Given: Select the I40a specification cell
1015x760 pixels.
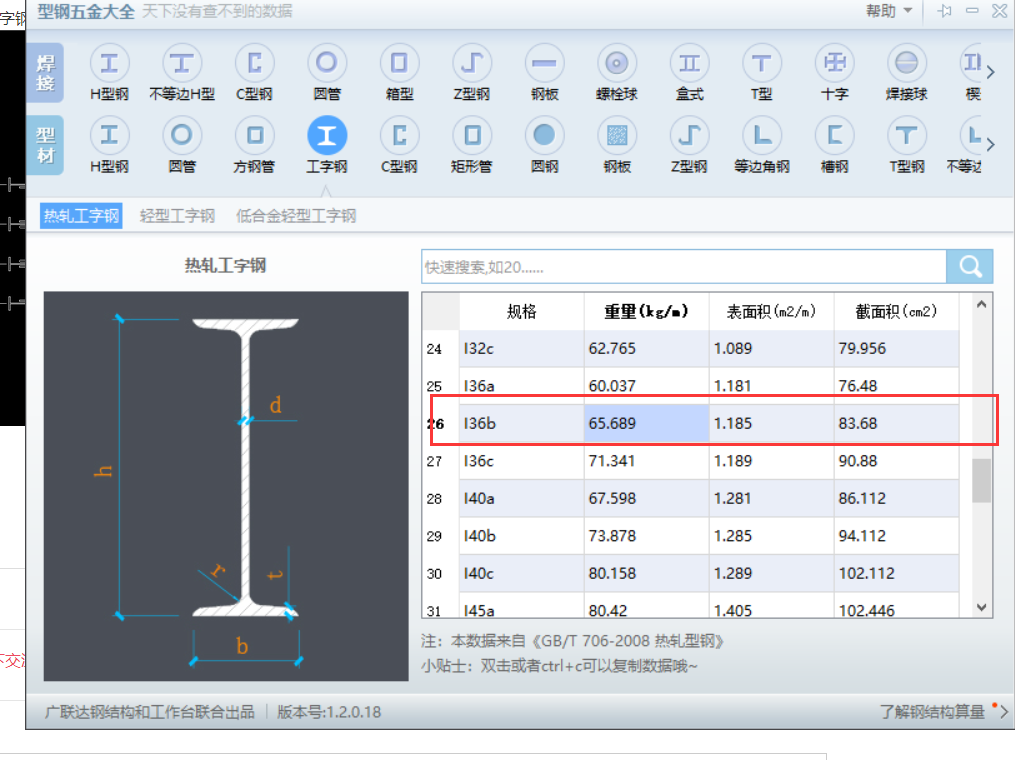Looking at the screenshot, I should 522,498.
